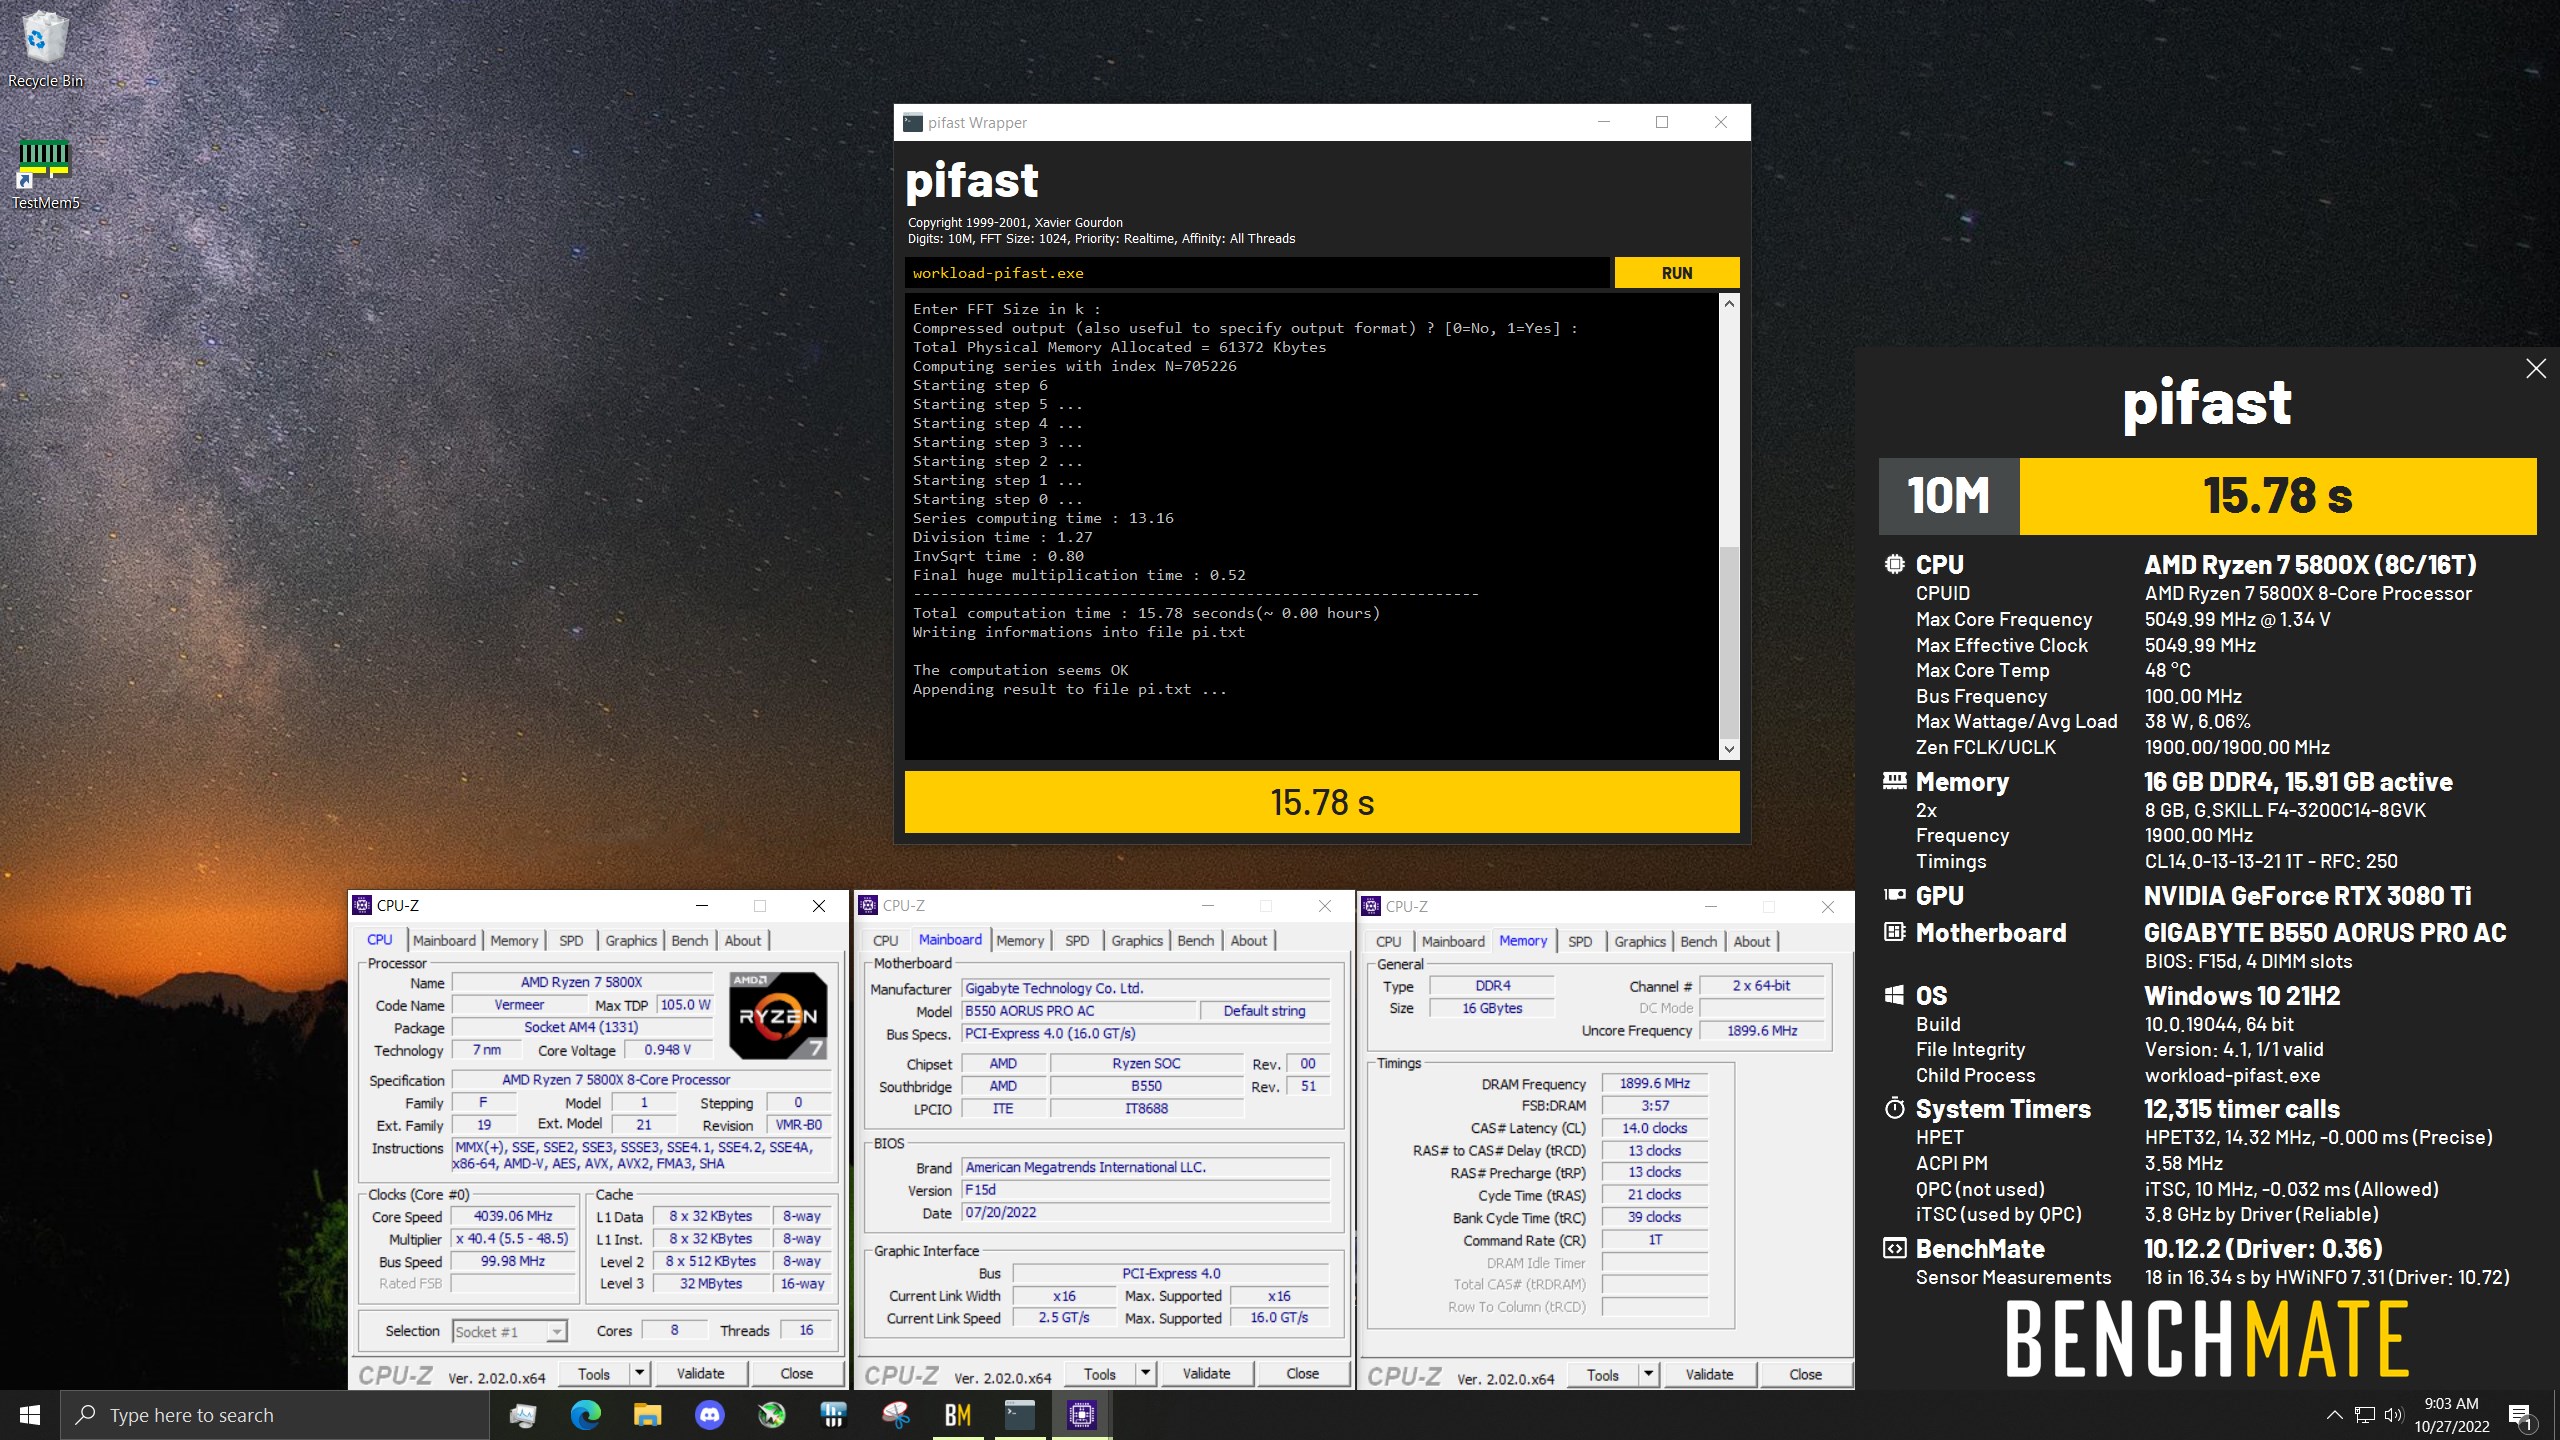Open Tools dropdown arrow in third CPU-Z window
This screenshot has height=1440, width=2560.
(1649, 1374)
